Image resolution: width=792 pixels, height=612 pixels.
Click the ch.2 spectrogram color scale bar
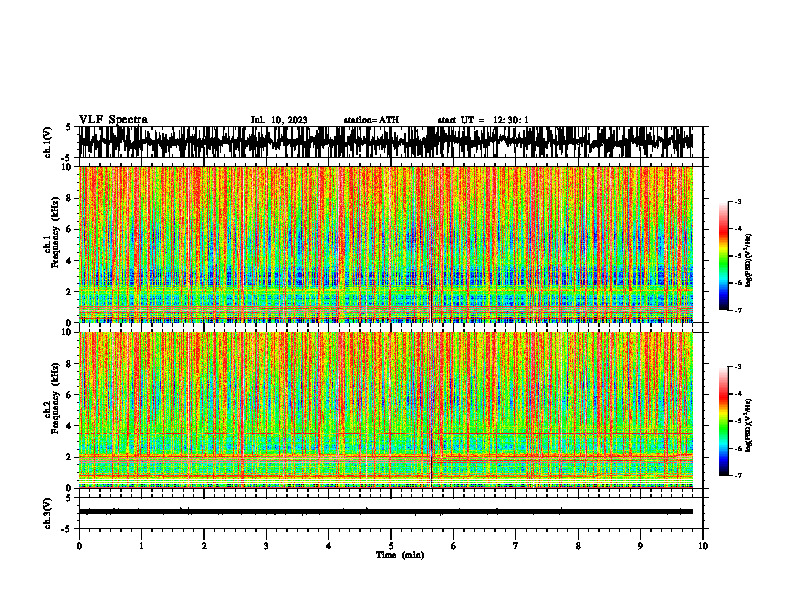coord(723,421)
